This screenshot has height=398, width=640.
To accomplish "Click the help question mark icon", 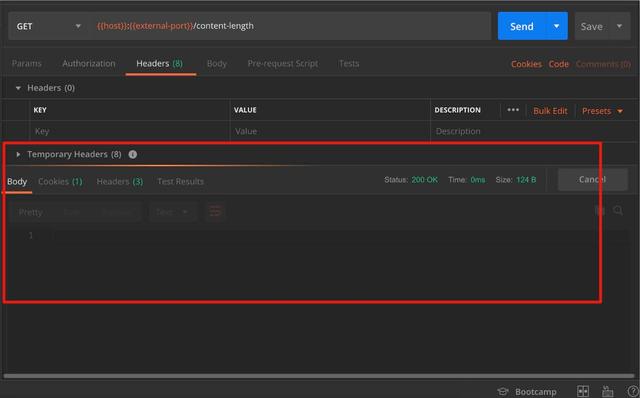I will [633, 391].
